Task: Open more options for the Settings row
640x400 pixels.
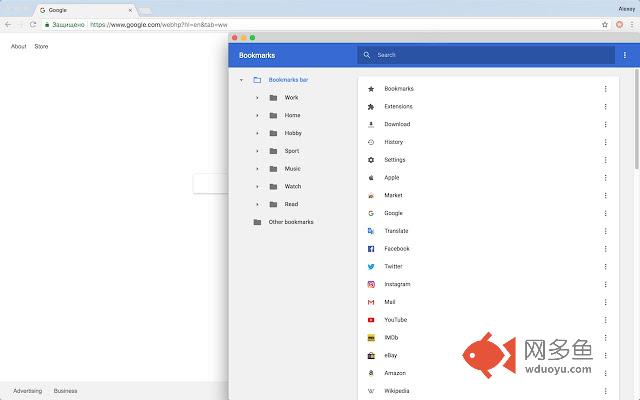Action: 605,160
